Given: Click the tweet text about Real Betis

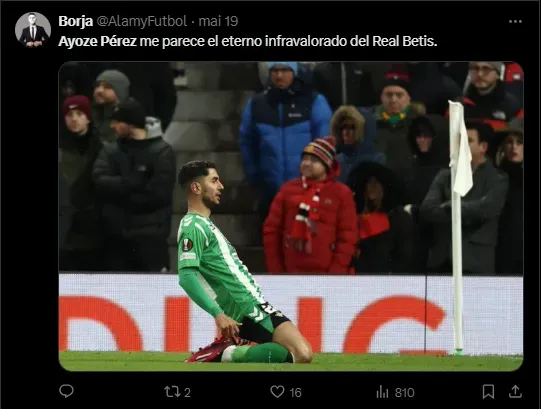Looking at the screenshot, I should pos(248,41).
